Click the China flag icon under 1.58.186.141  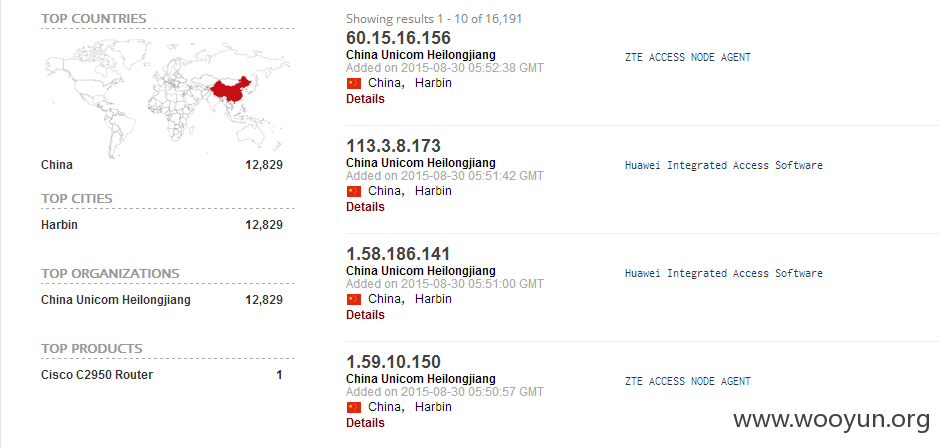[354, 299]
